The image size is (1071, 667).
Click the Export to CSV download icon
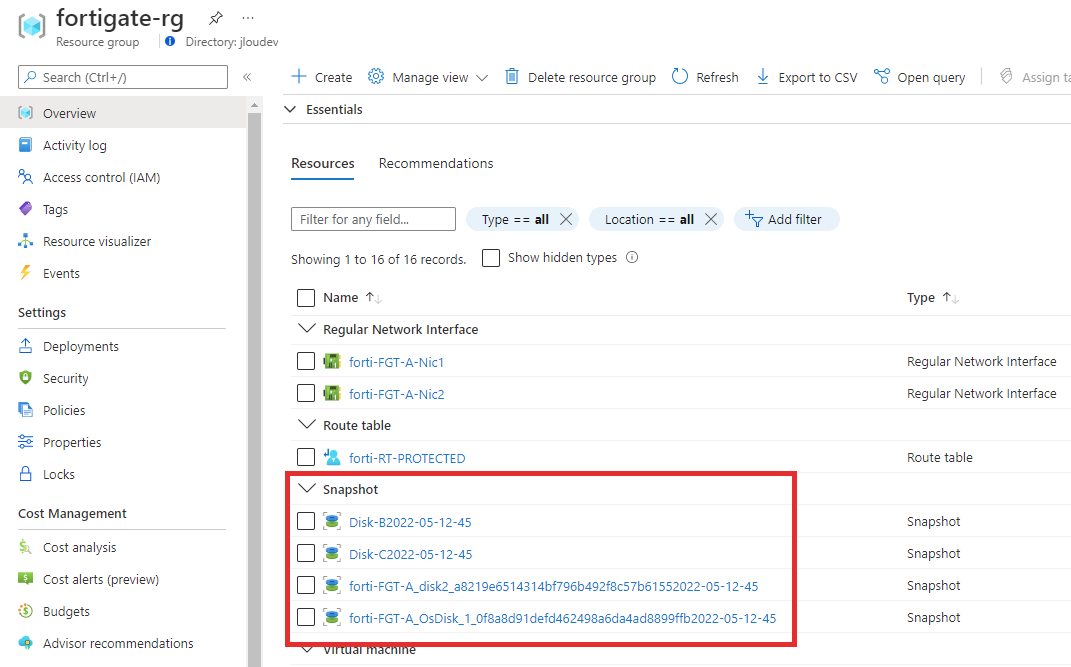pos(763,76)
